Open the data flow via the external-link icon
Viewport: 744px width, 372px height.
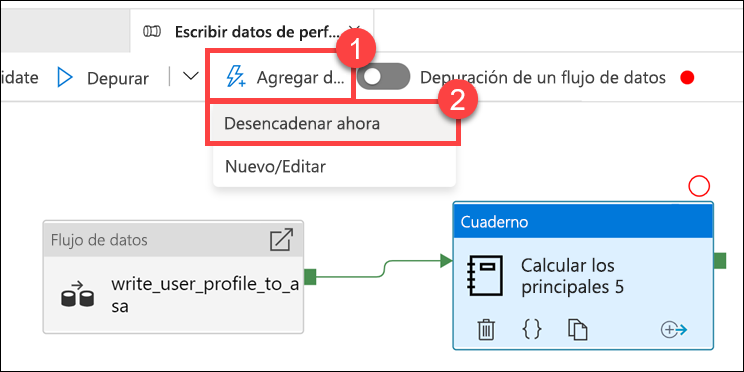tap(281, 240)
